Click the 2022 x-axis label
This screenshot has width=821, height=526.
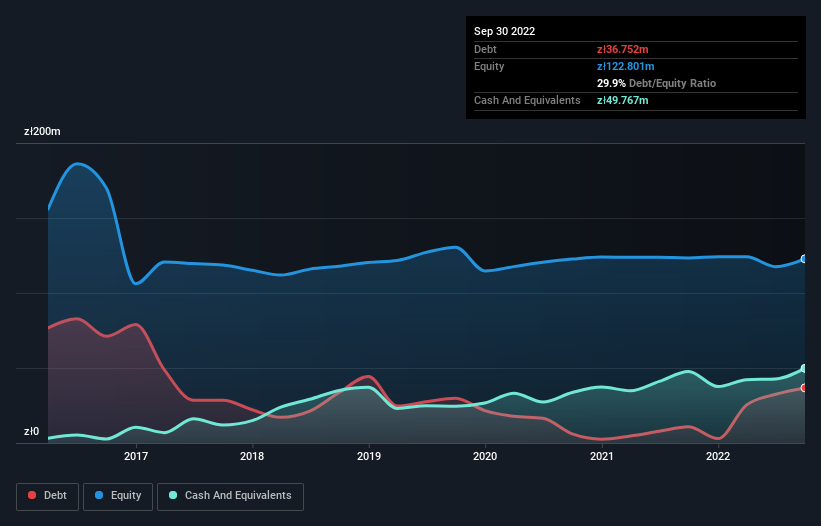point(718,456)
